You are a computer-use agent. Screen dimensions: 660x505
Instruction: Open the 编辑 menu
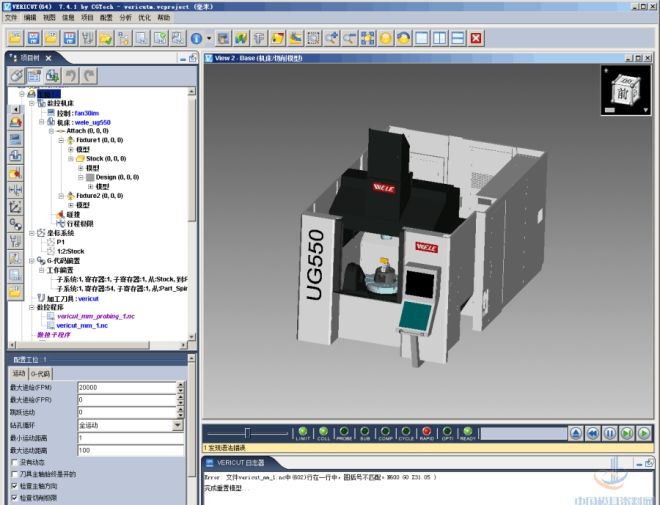point(30,18)
